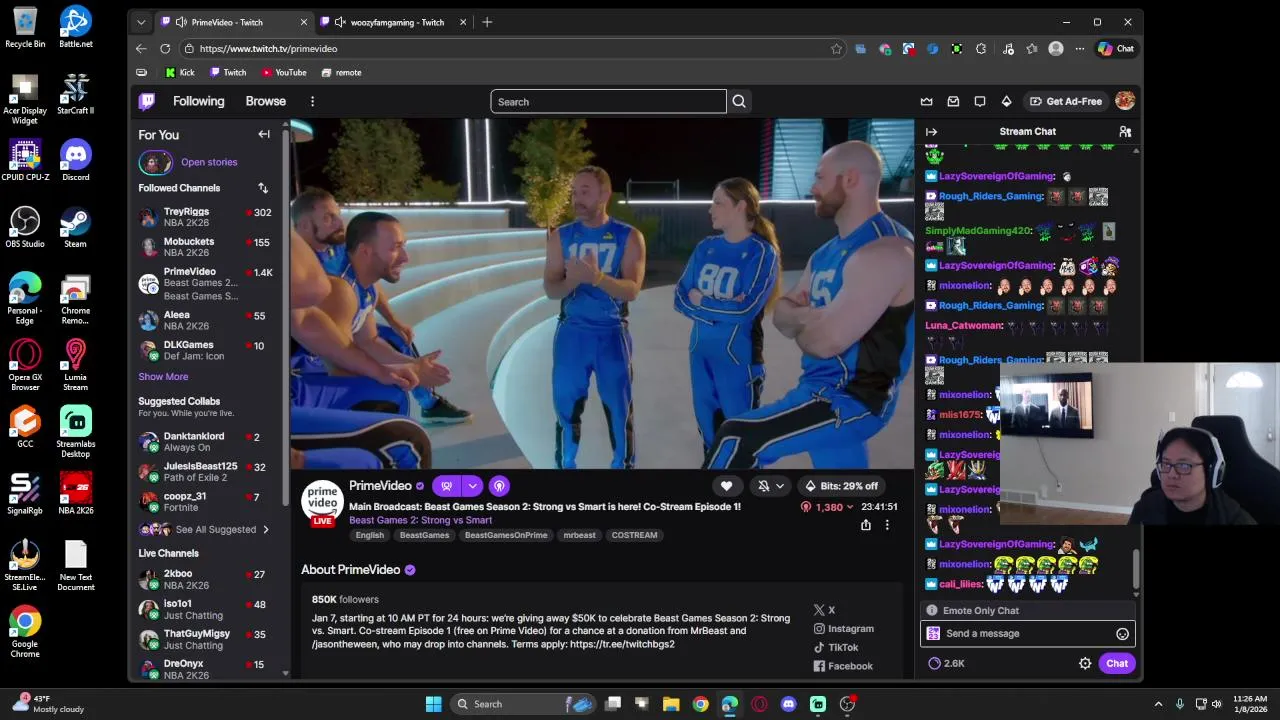Share the PrimeVideo stream
1280x720 pixels.
[x=866, y=525]
